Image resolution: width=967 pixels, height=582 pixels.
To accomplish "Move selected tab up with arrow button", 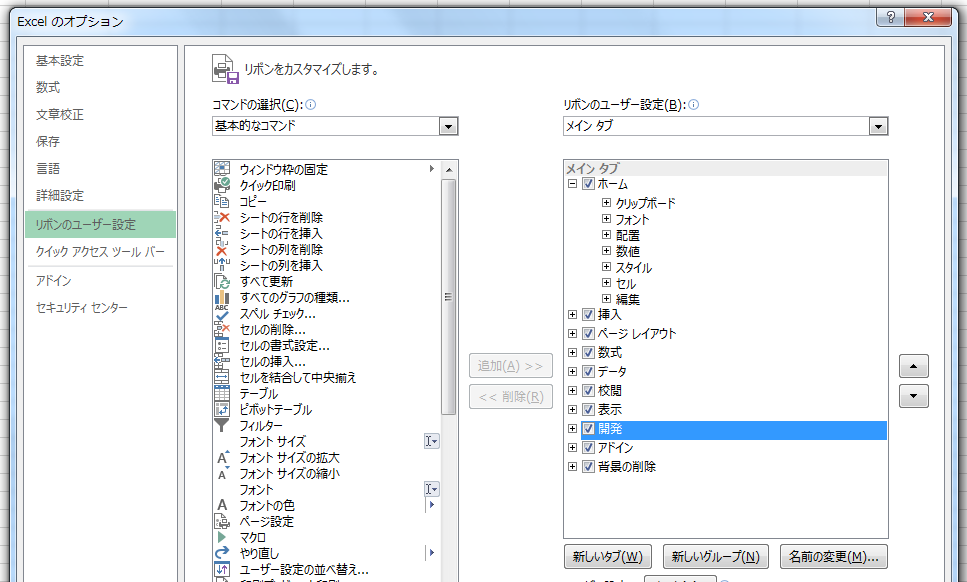I will [x=914, y=366].
